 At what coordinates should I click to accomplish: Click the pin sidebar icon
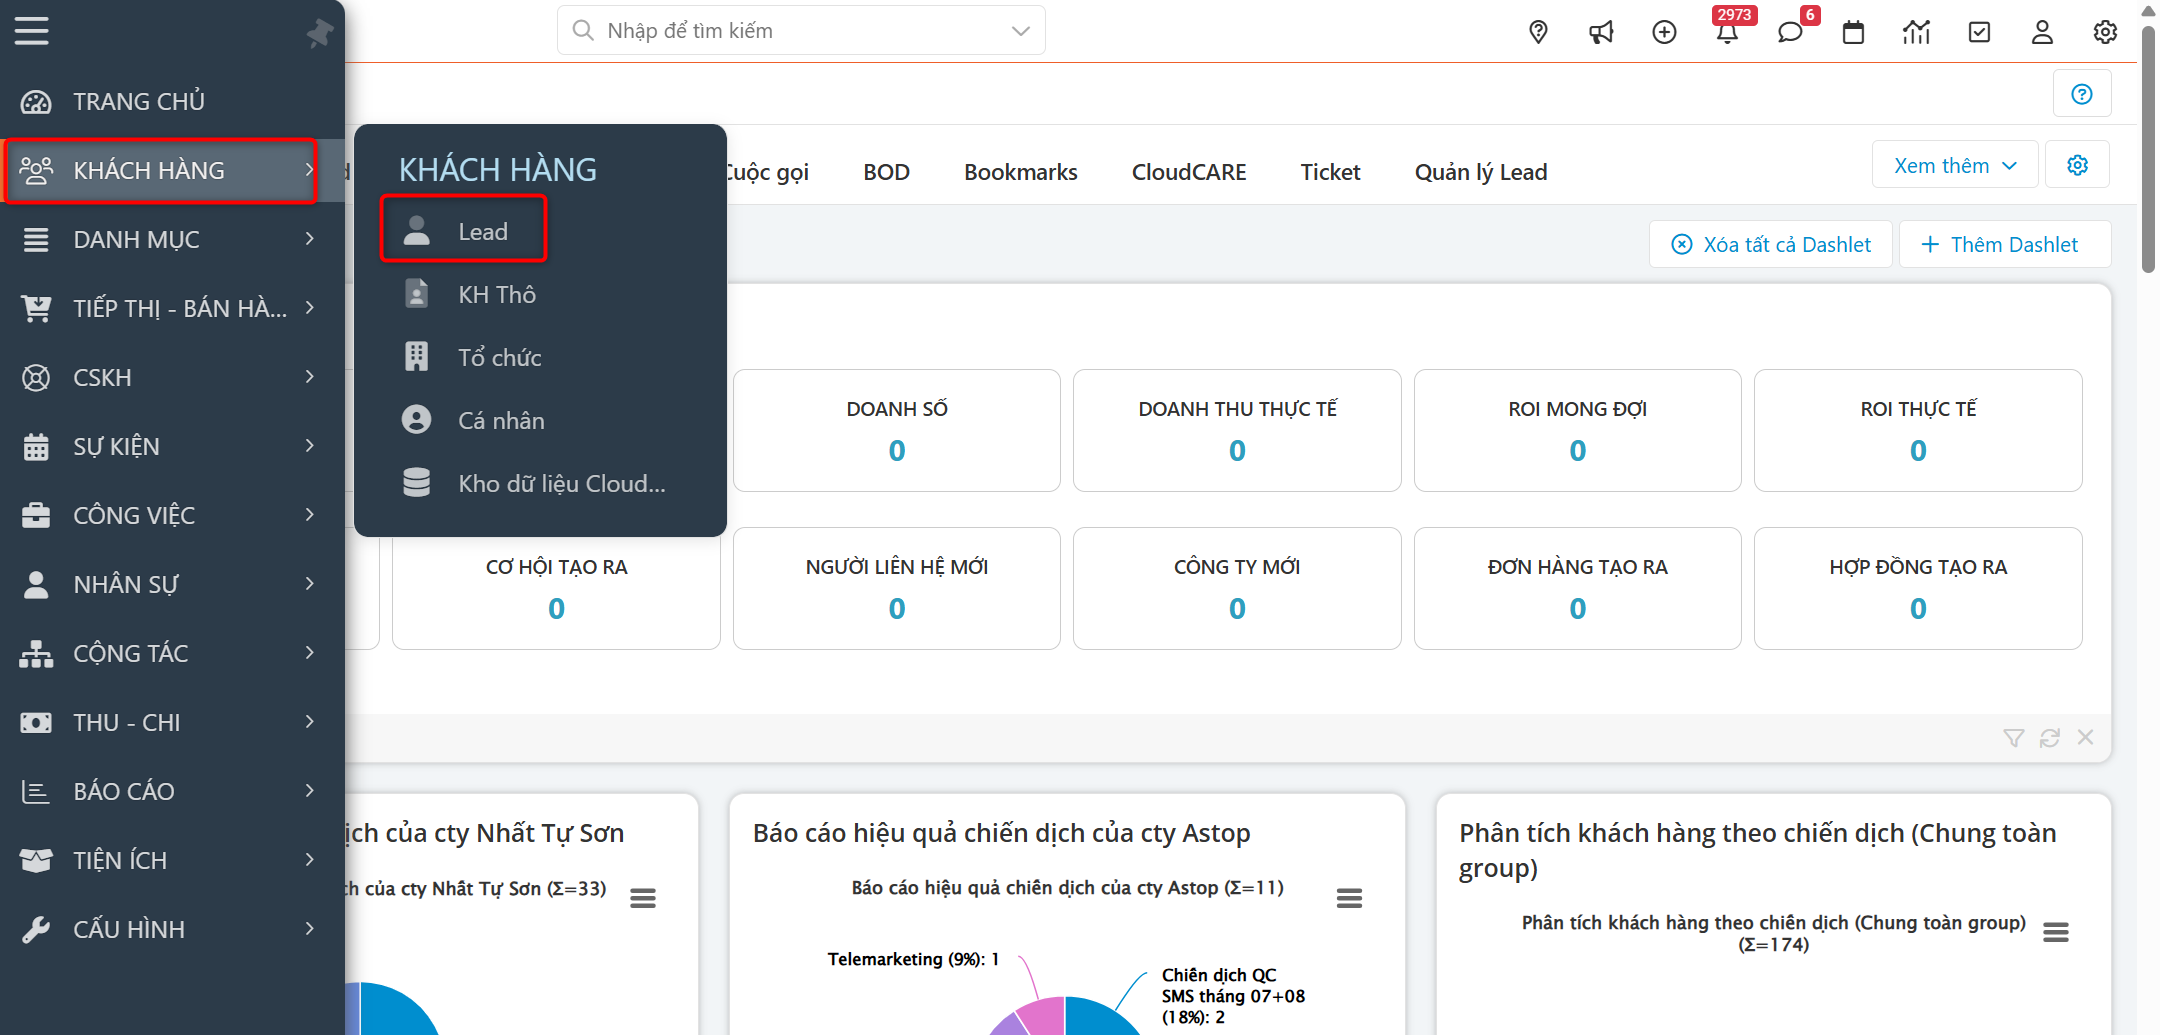coord(319,33)
